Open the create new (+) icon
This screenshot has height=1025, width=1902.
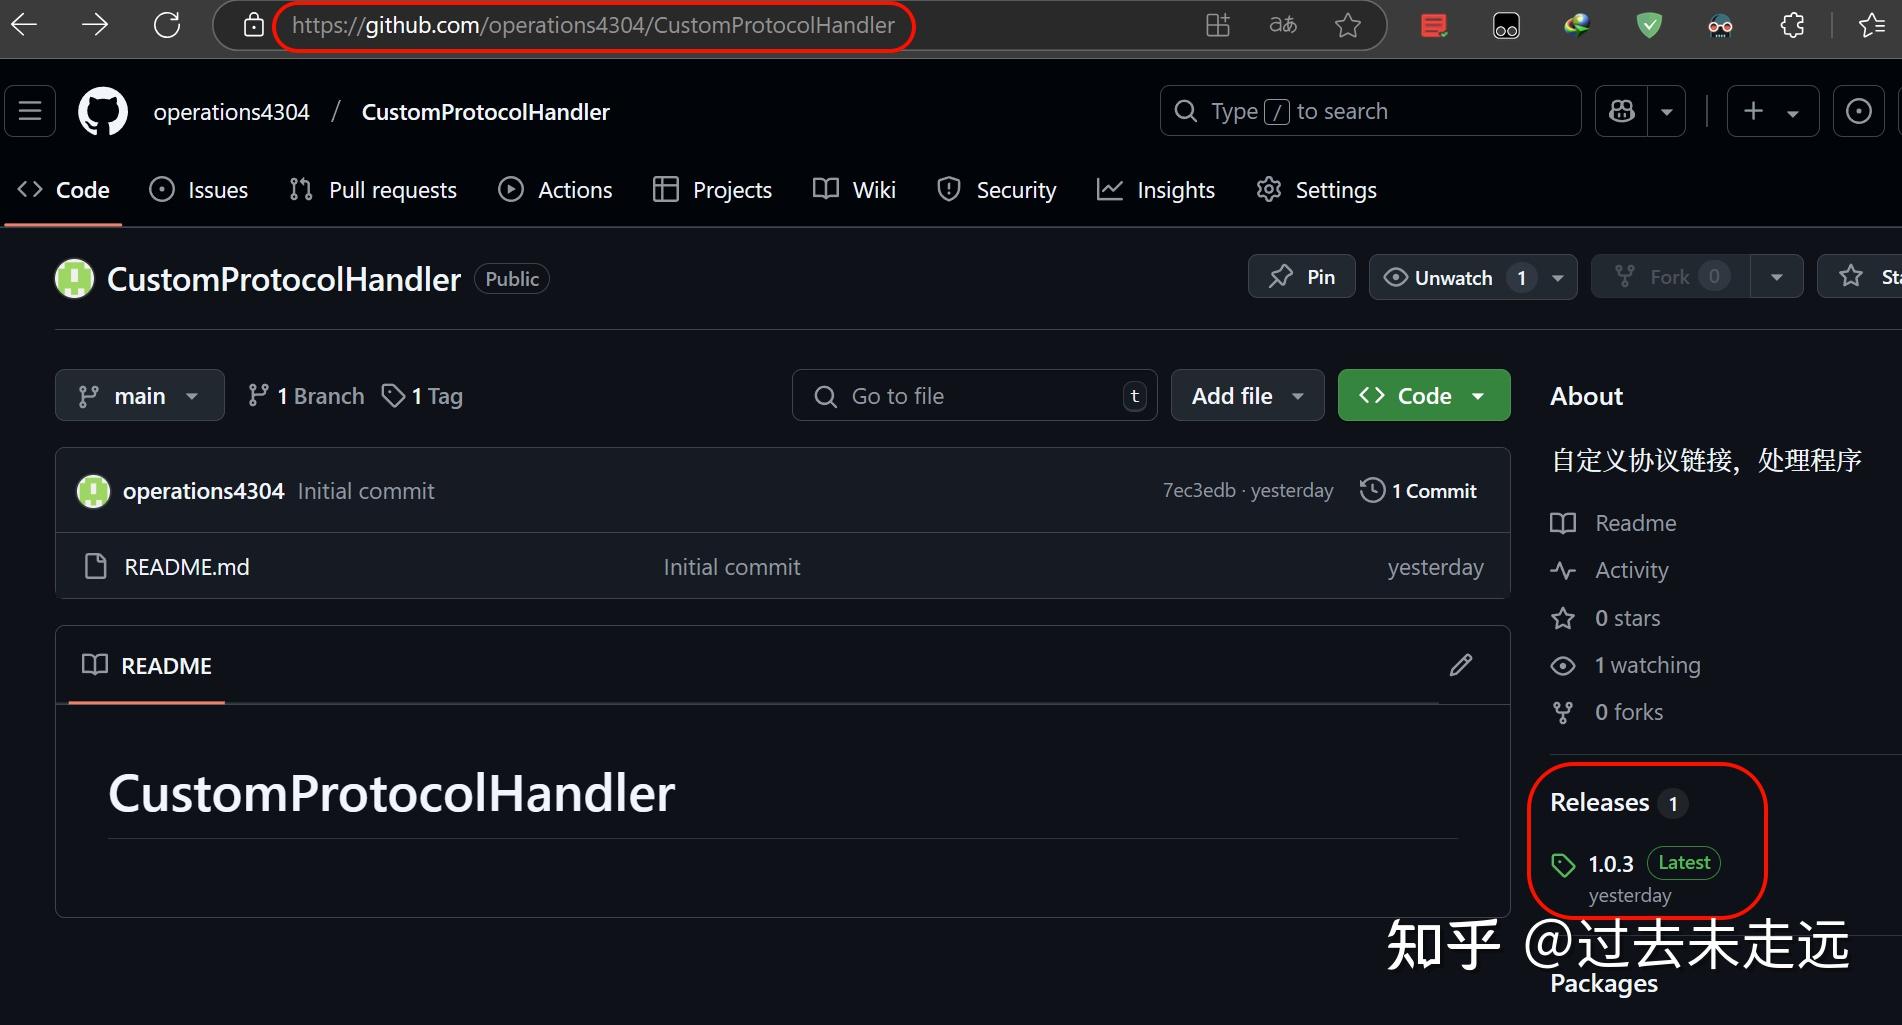point(1752,111)
